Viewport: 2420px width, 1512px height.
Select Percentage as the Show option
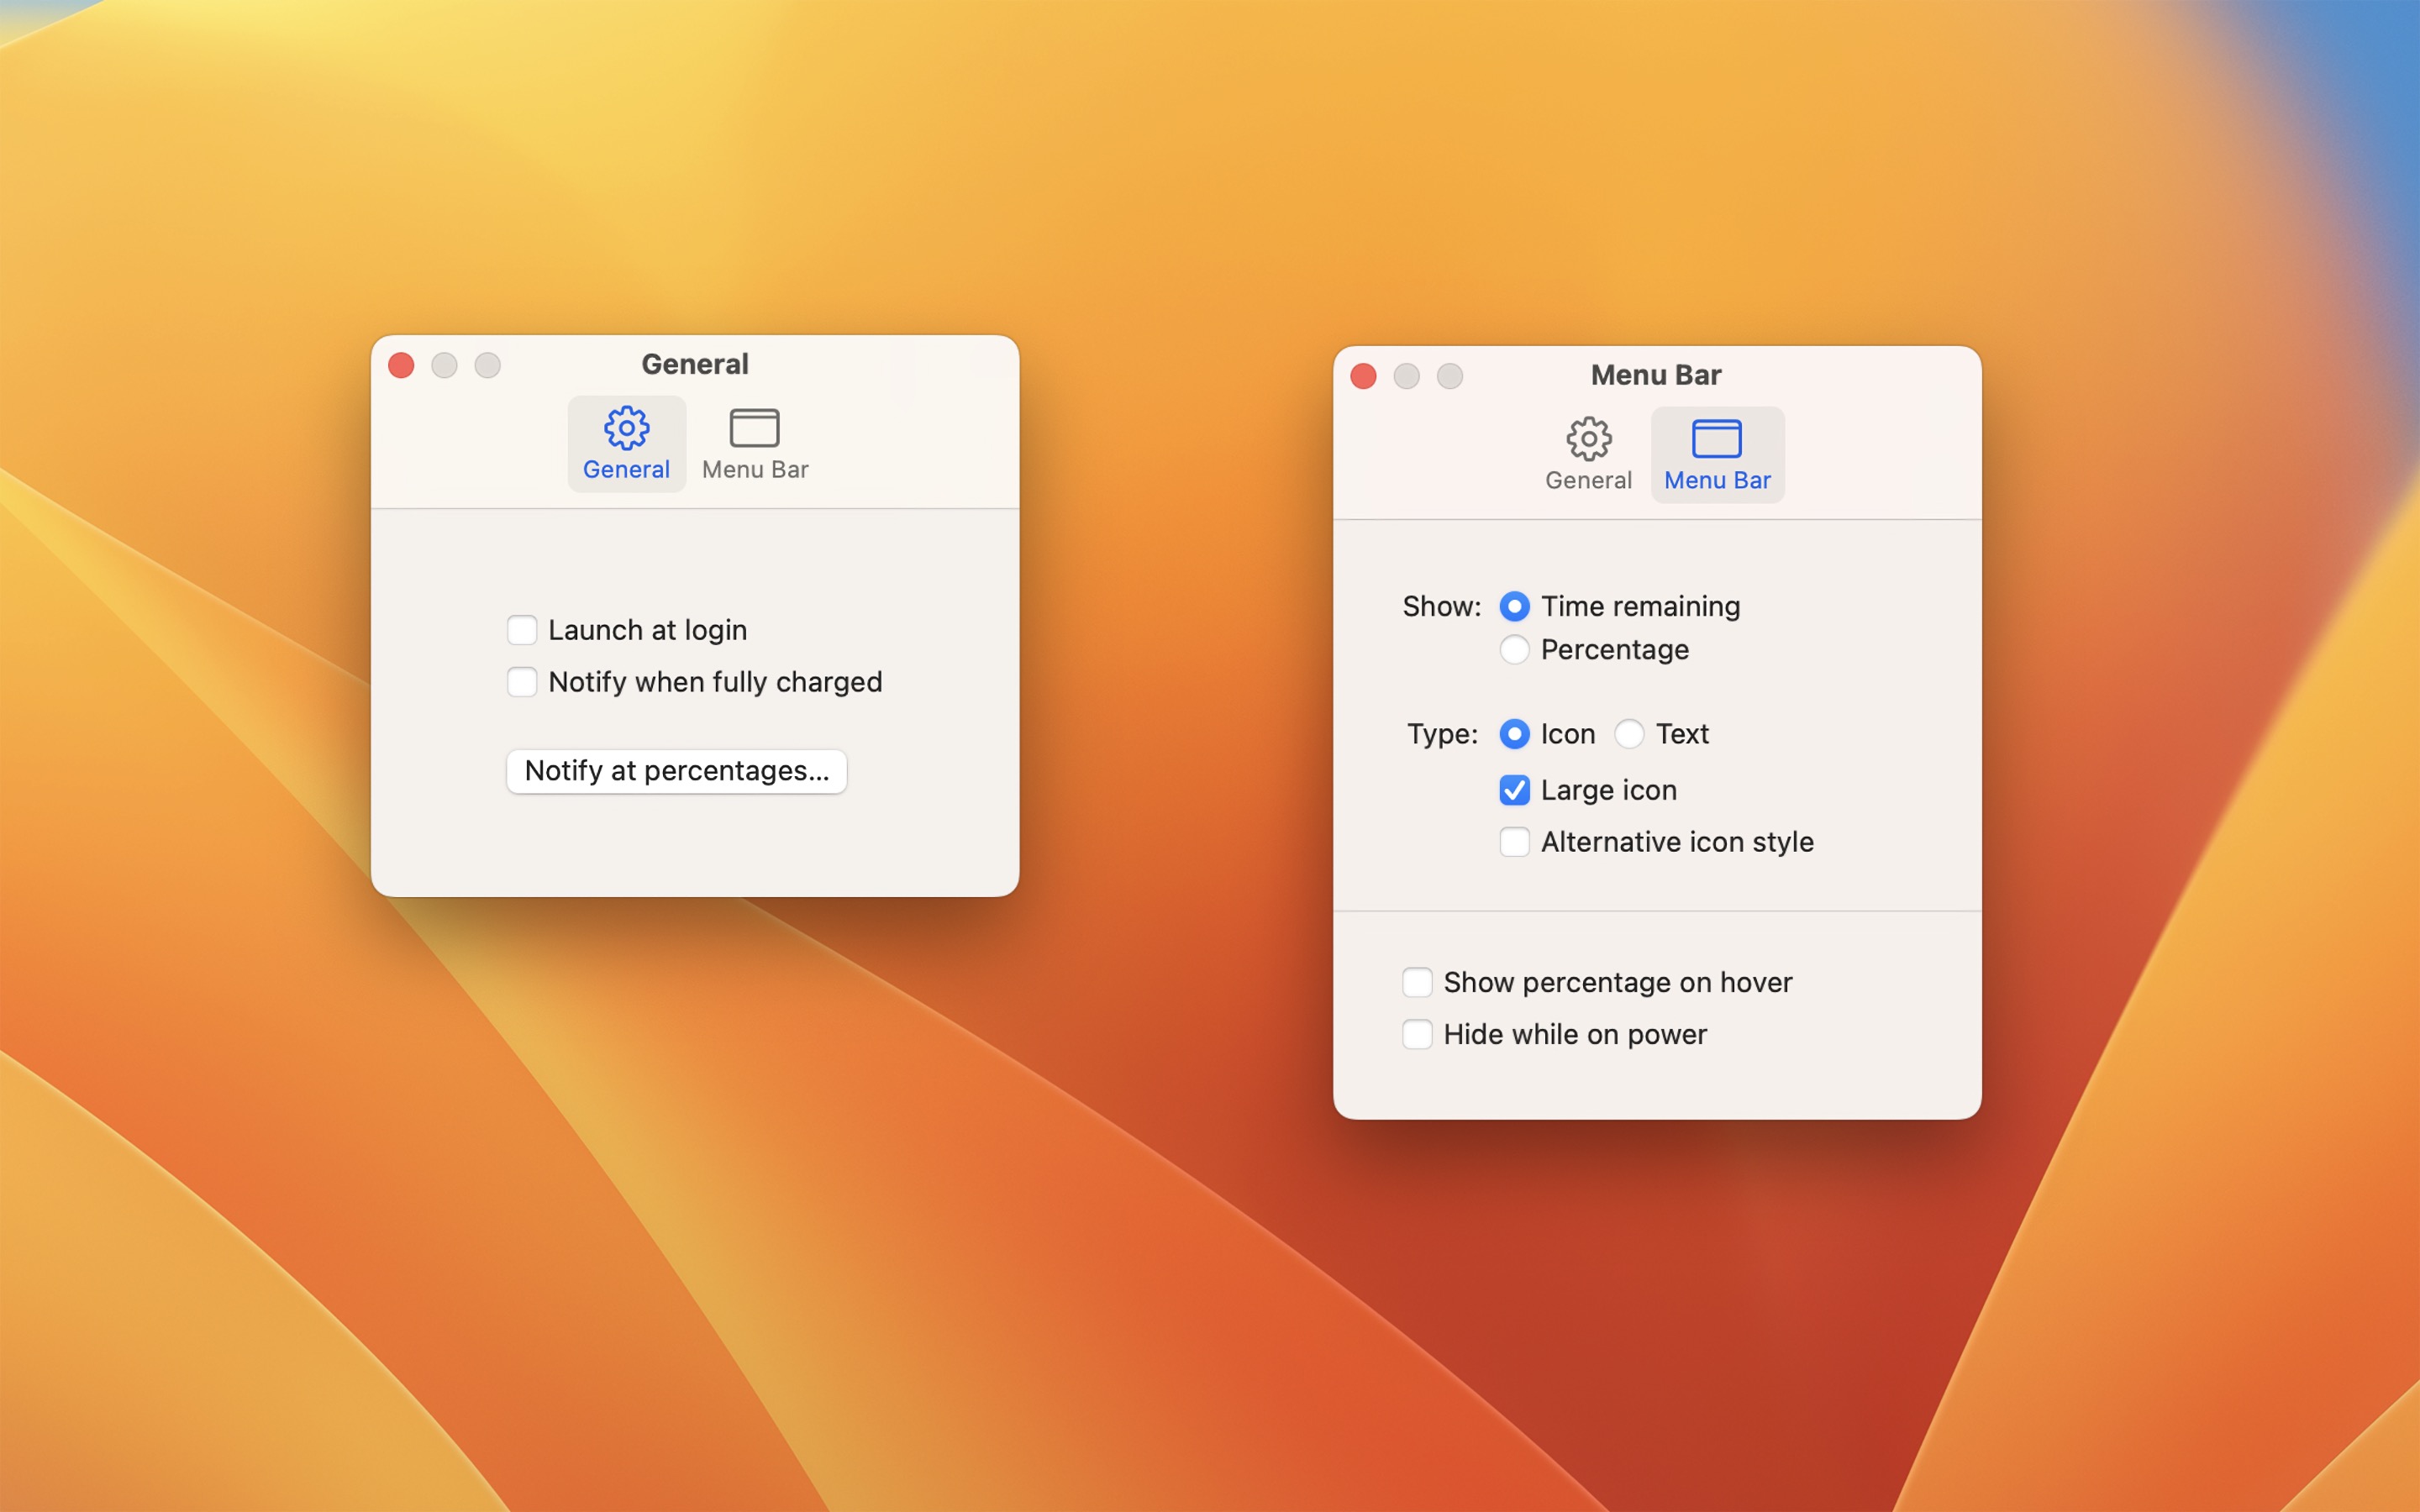point(1514,649)
